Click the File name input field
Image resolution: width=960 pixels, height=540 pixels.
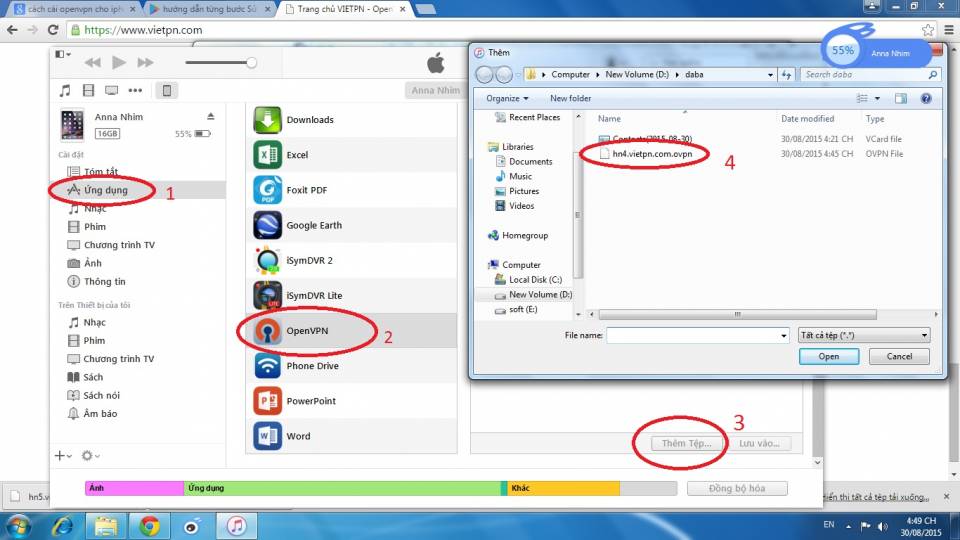coord(691,336)
